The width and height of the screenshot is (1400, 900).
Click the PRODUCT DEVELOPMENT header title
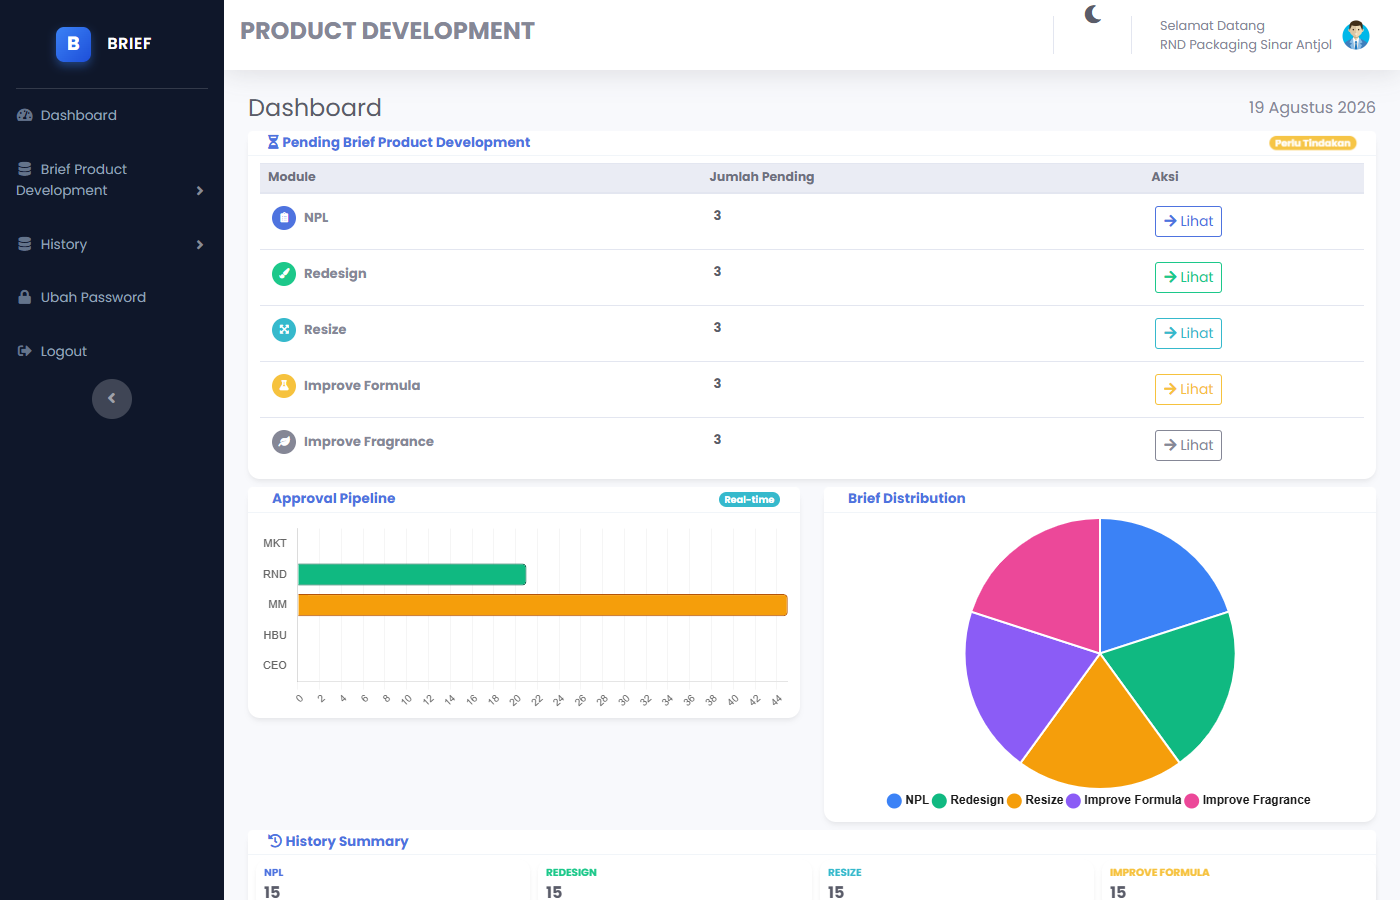[x=387, y=31]
